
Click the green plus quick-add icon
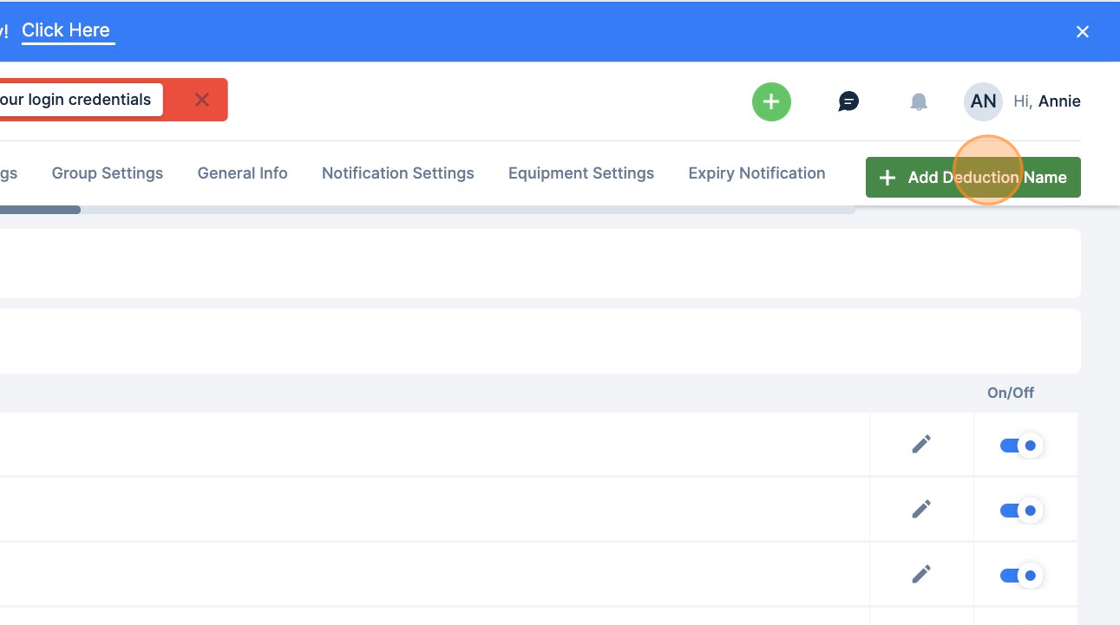pos(771,101)
